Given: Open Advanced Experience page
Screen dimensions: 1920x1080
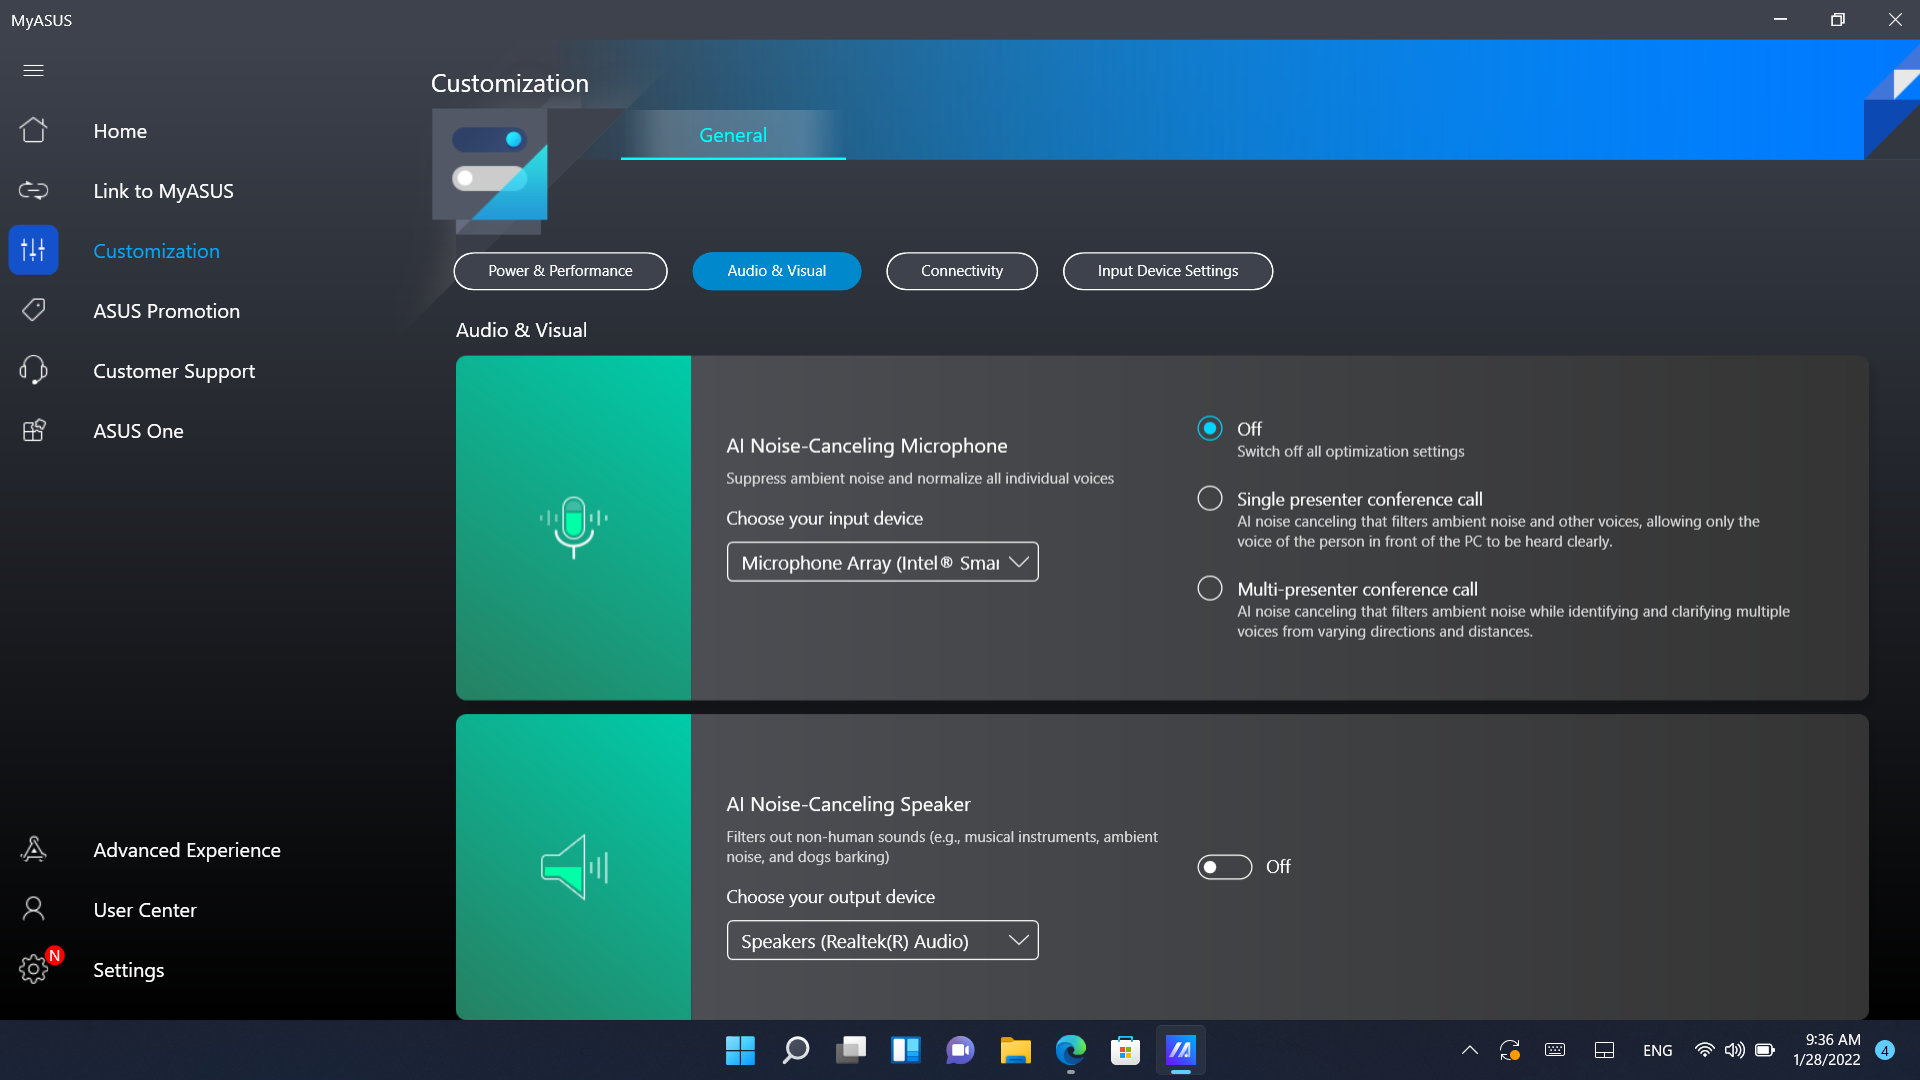Looking at the screenshot, I should click(187, 850).
